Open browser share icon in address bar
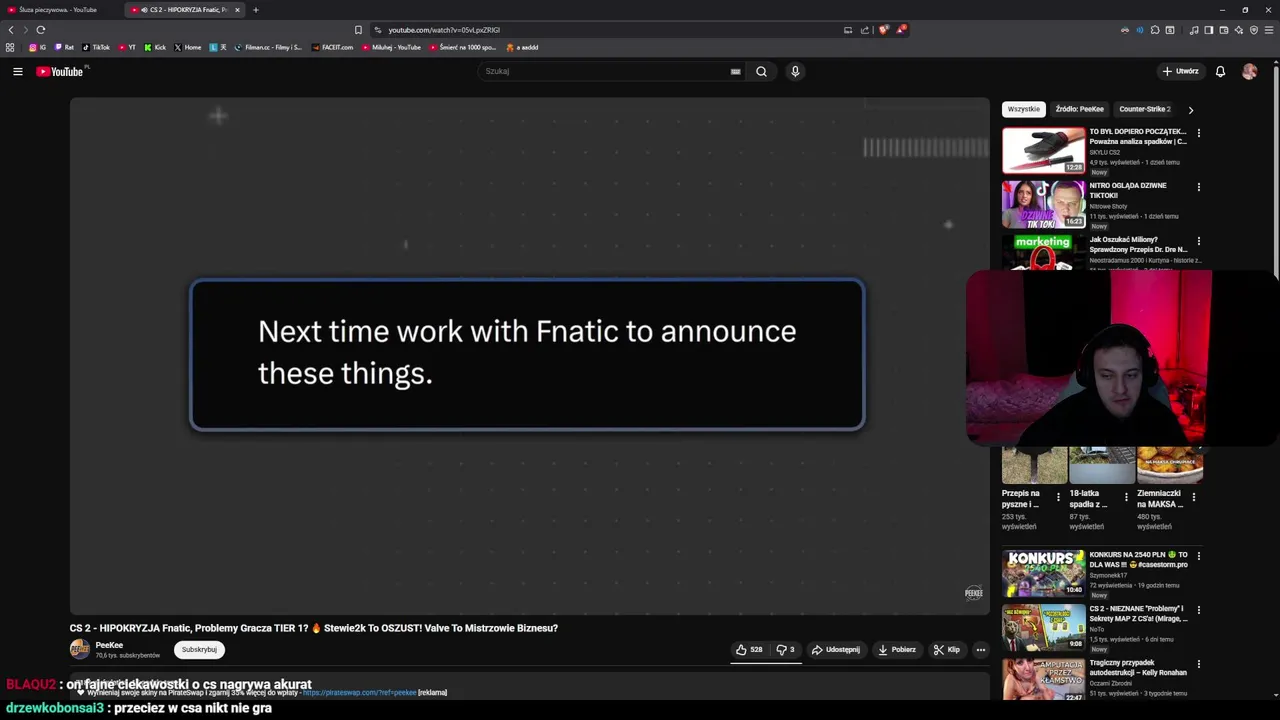 [865, 30]
